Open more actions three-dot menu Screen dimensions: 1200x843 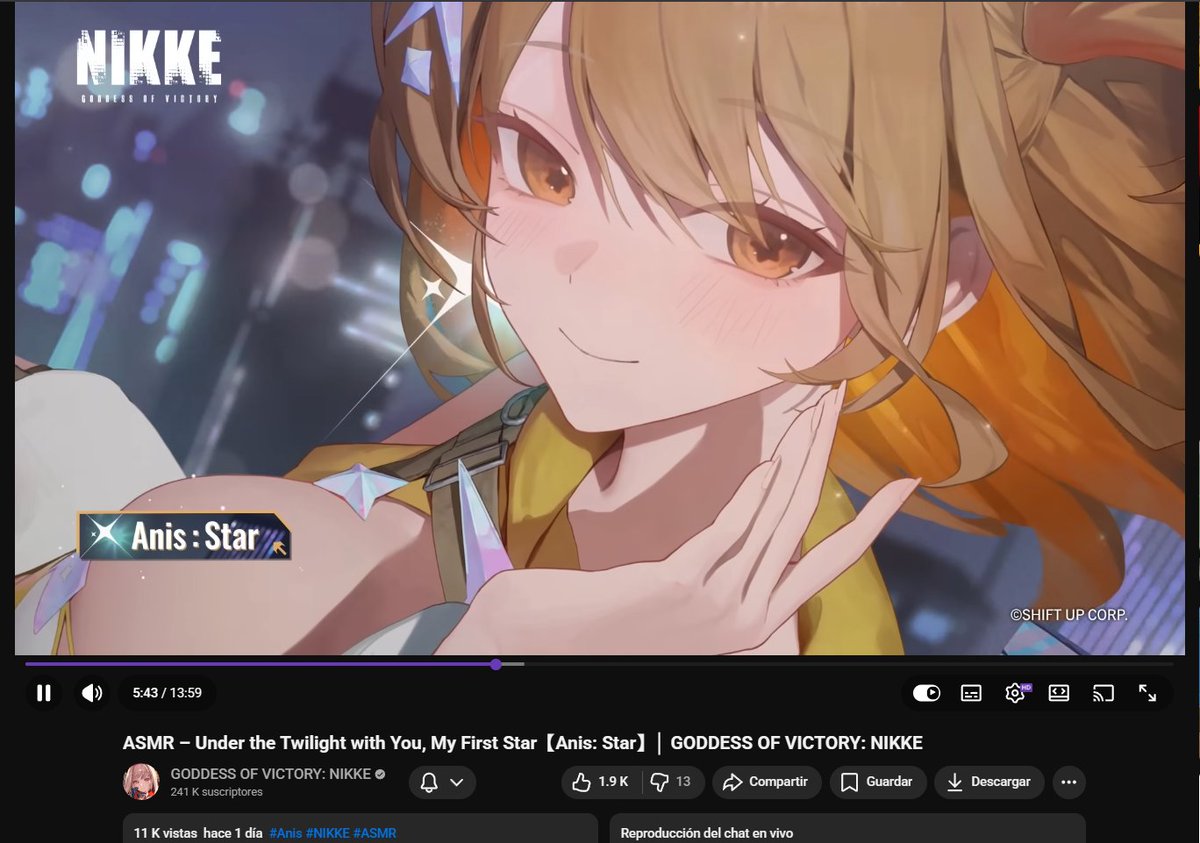point(1069,782)
